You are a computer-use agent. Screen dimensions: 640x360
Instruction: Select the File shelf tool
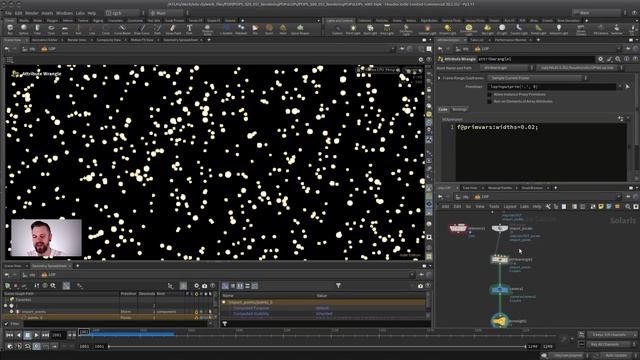tap(255, 29)
